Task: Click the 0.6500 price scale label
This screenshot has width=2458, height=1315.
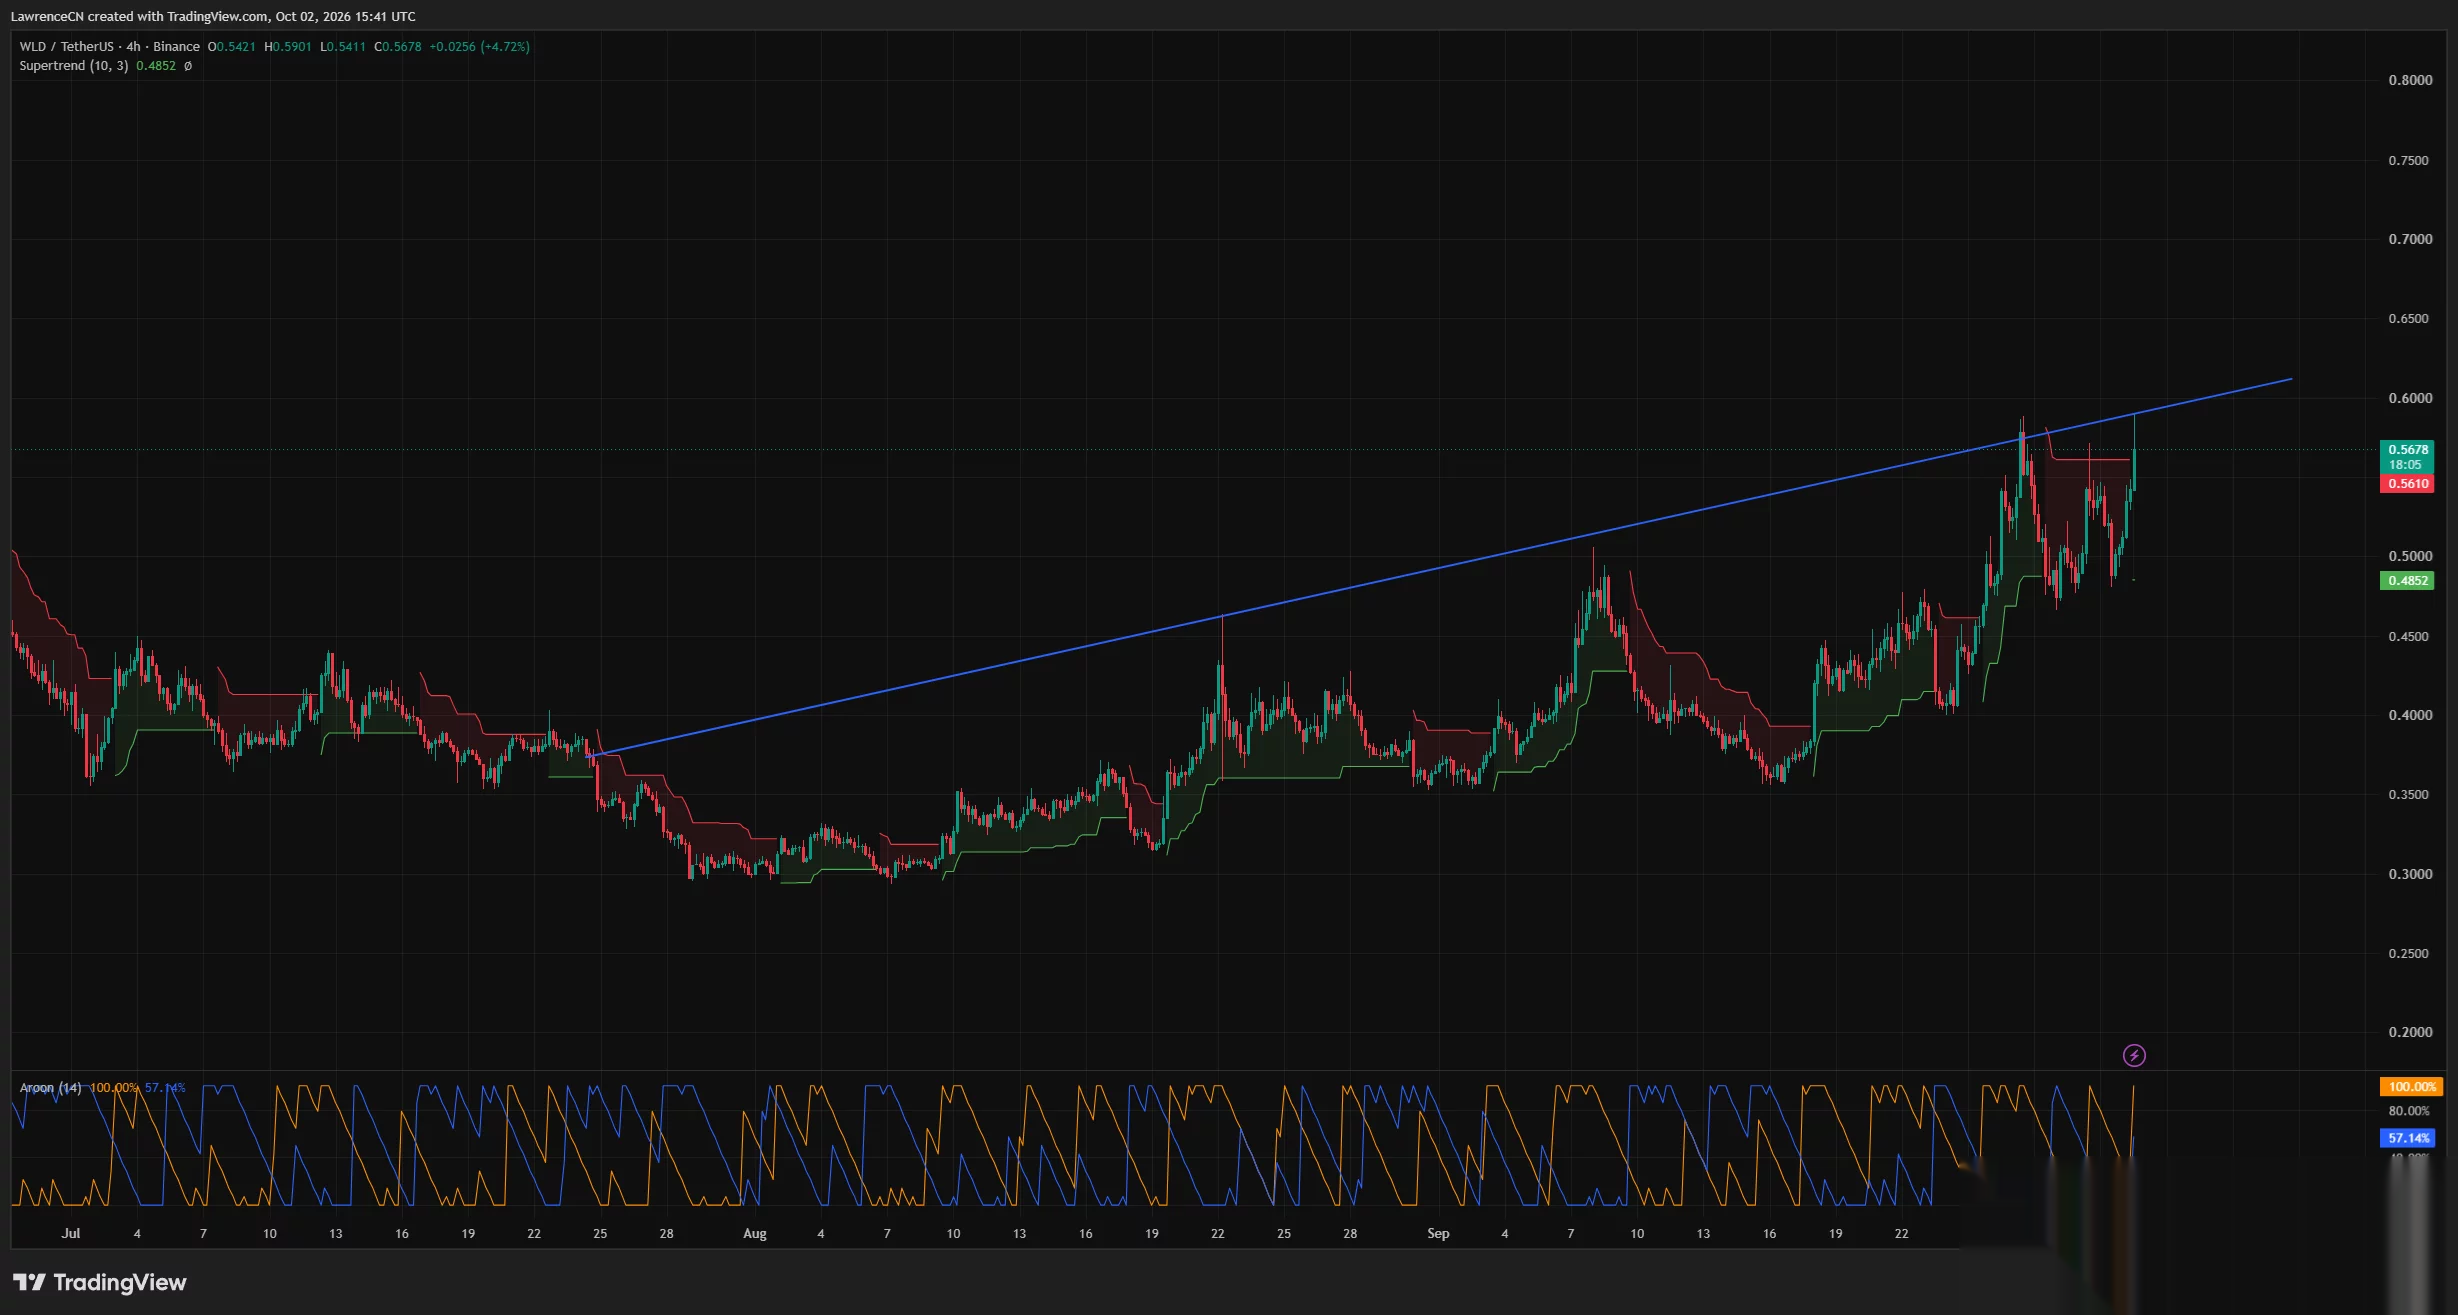Action: pos(2410,319)
